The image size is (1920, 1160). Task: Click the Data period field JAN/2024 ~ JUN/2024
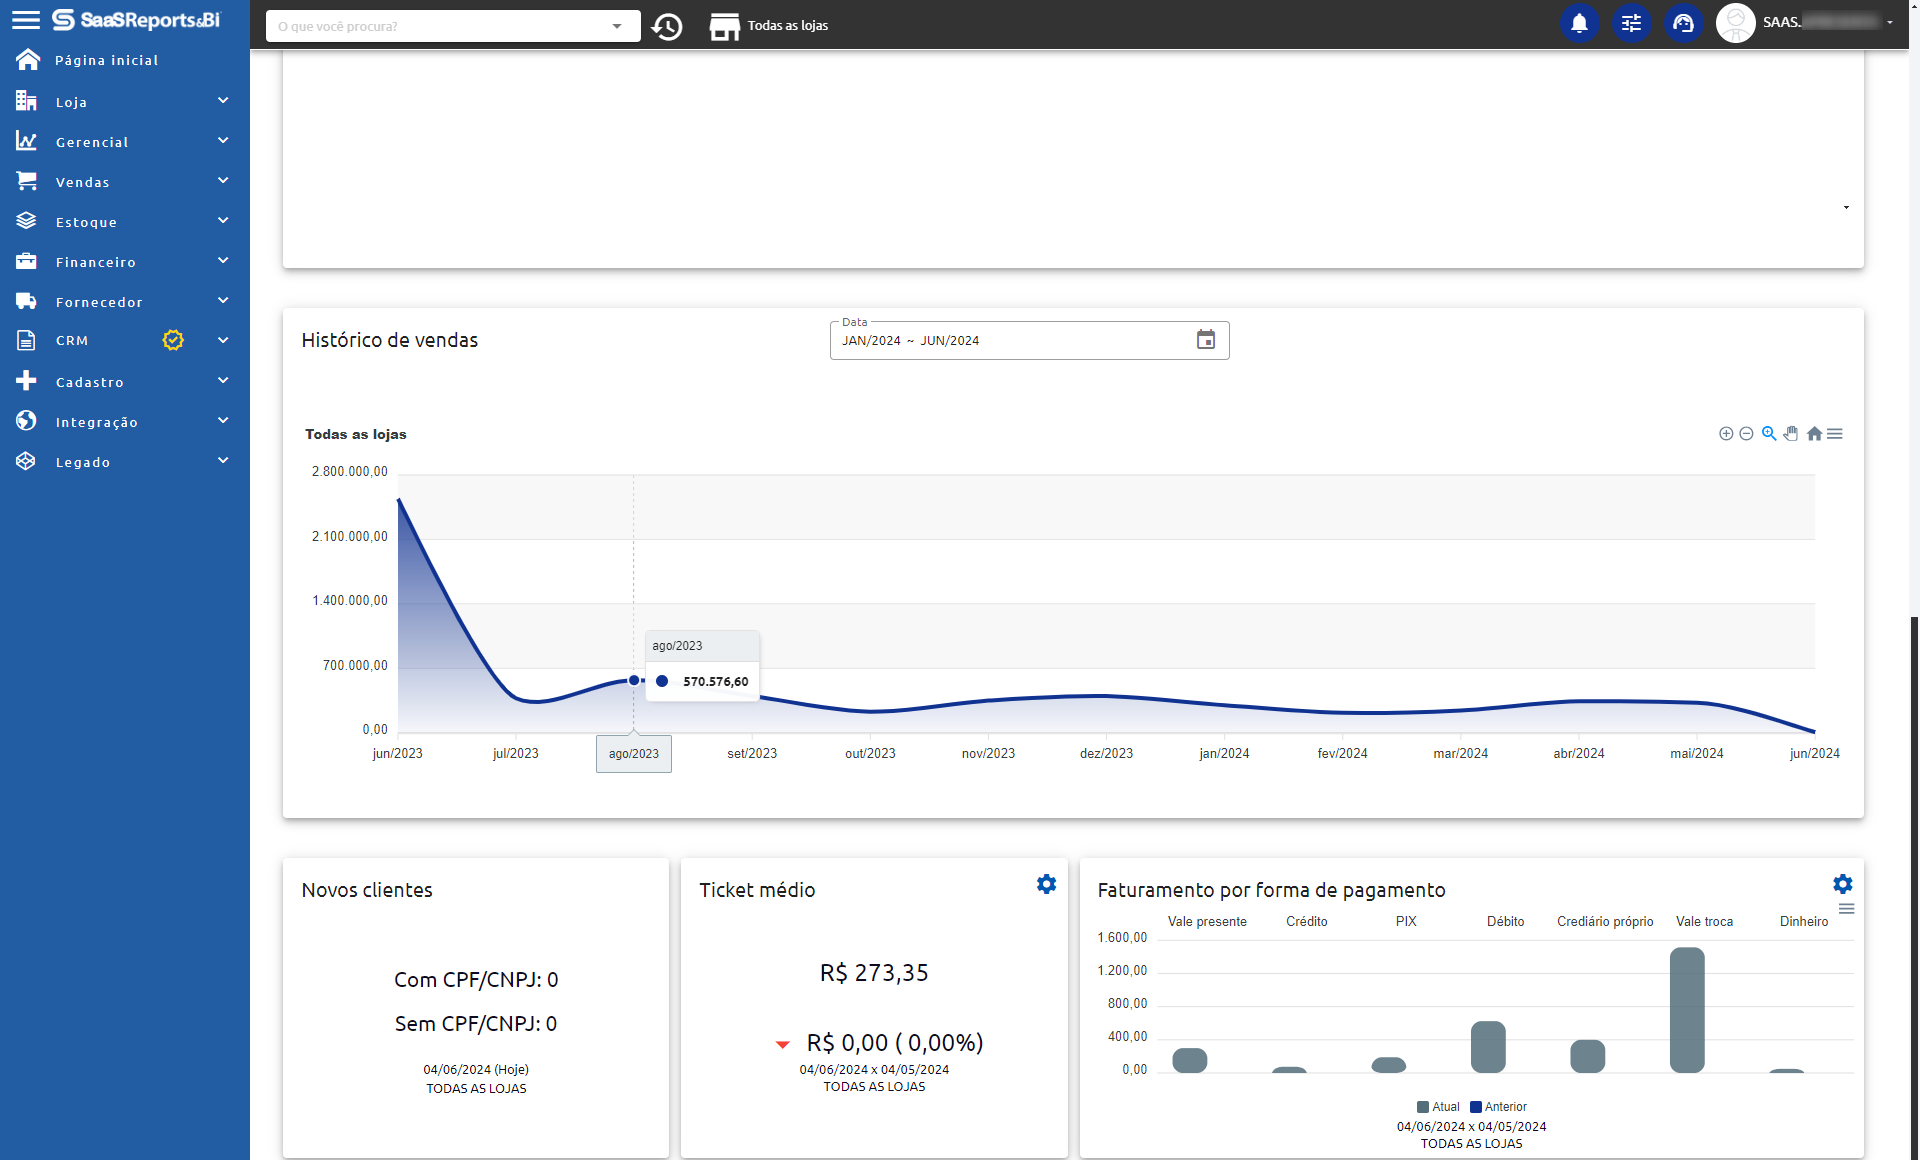point(1029,340)
